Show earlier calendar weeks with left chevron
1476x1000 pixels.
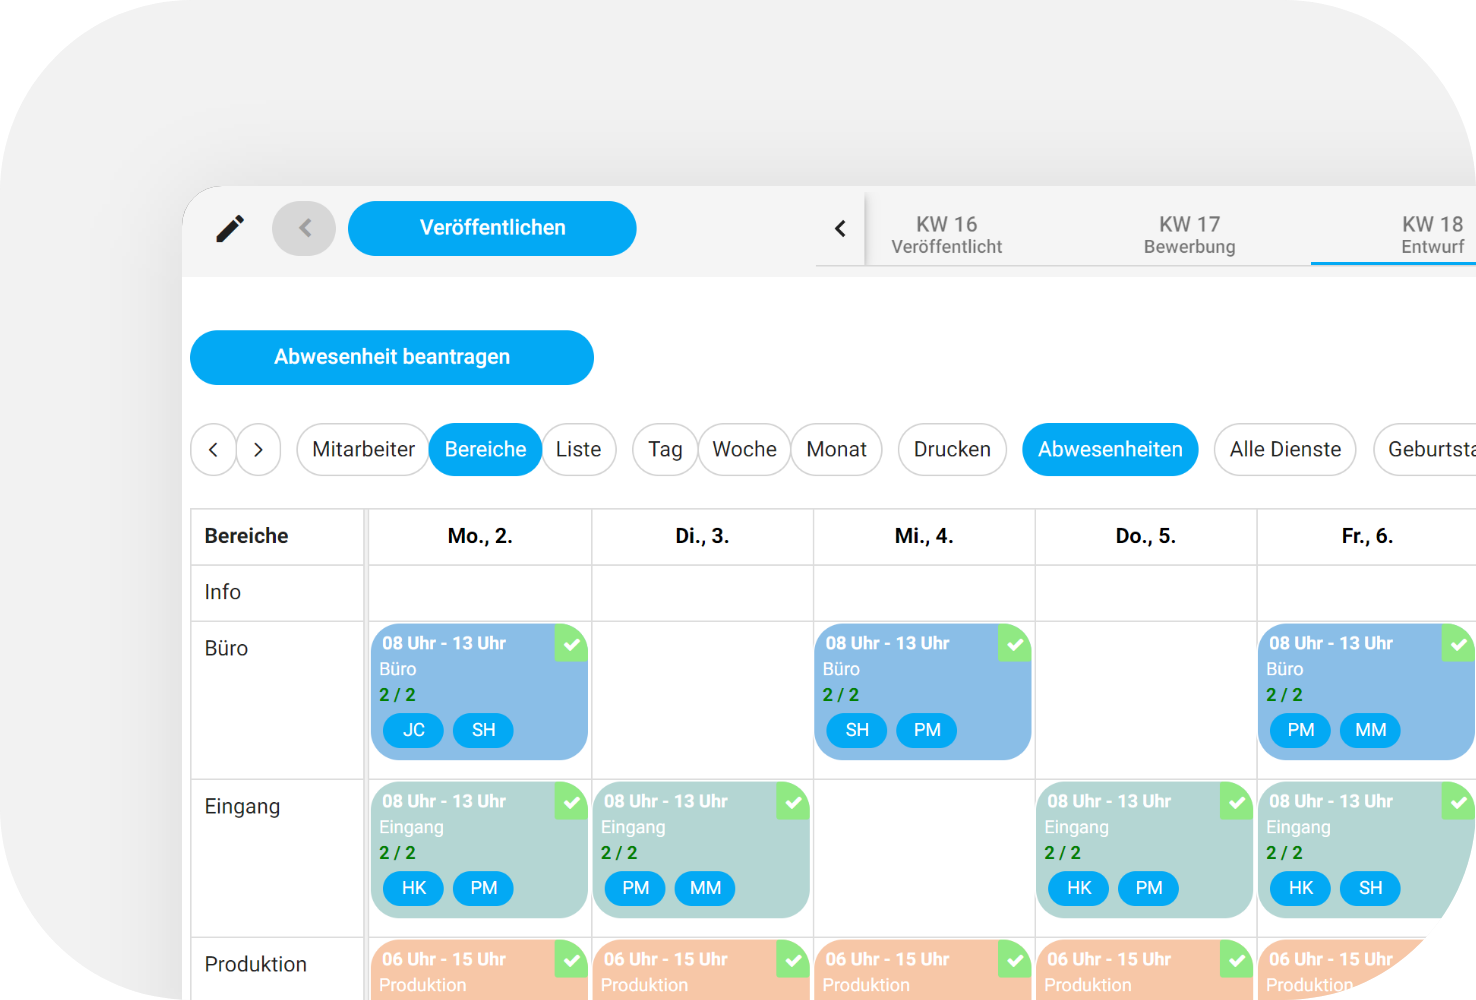click(840, 229)
